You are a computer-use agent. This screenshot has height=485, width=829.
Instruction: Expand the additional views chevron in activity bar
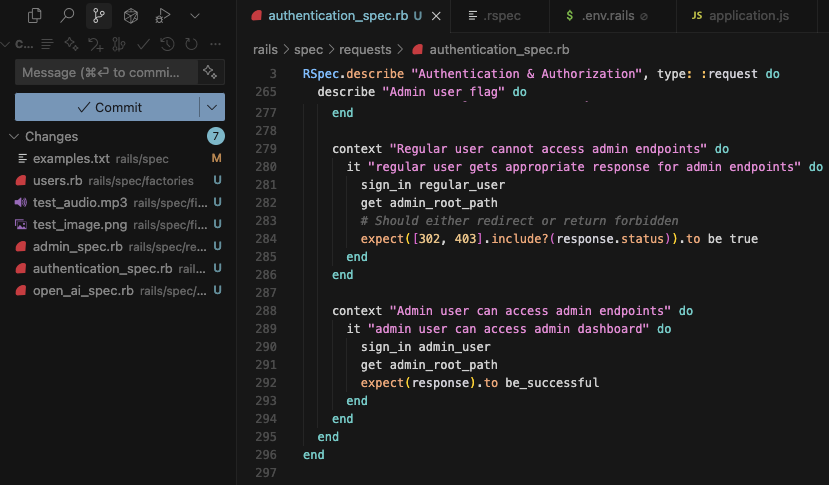click(x=194, y=15)
